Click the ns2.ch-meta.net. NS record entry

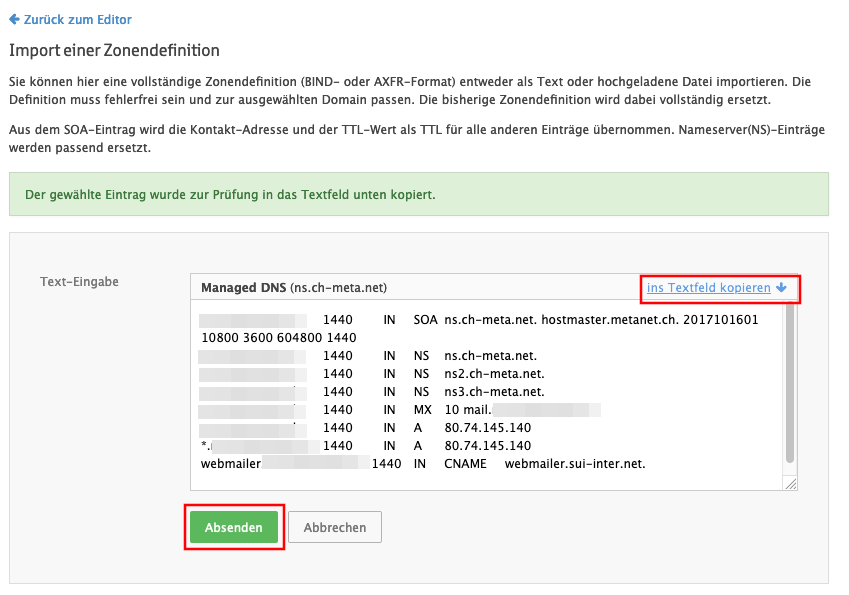(494, 373)
